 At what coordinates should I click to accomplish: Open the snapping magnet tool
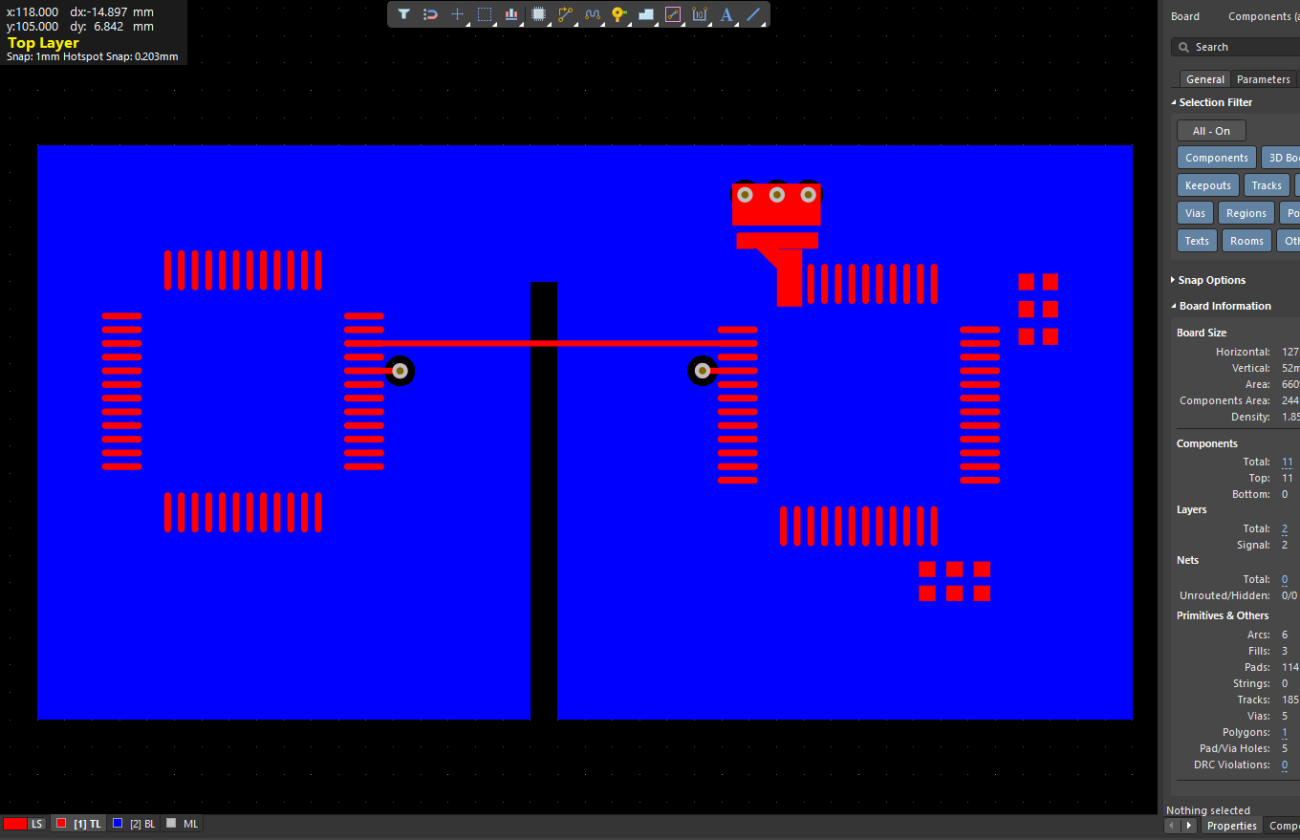431,14
